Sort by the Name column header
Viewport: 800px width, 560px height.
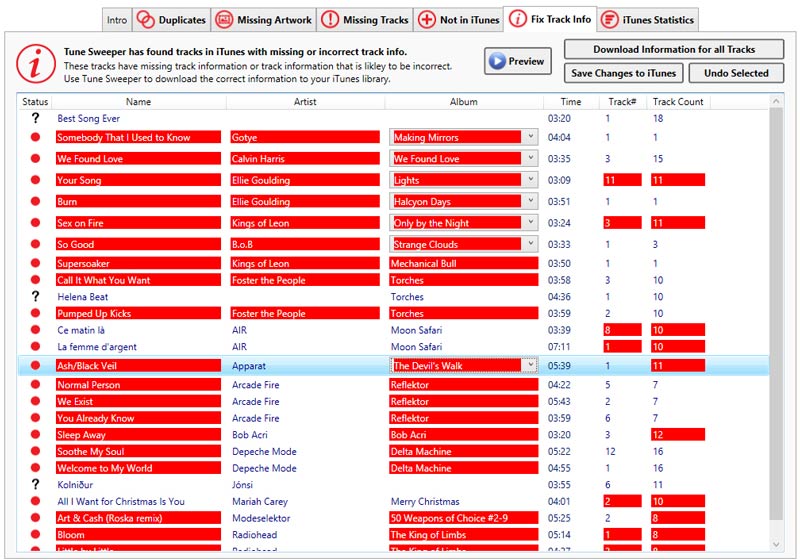tap(138, 101)
